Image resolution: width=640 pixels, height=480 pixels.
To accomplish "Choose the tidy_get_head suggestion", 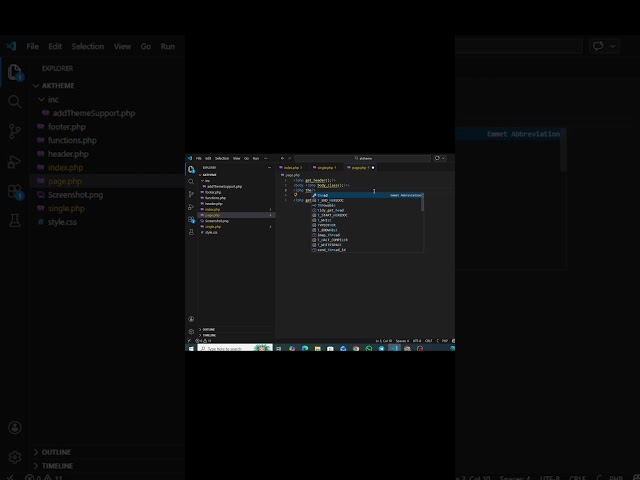I will coord(367,211).
